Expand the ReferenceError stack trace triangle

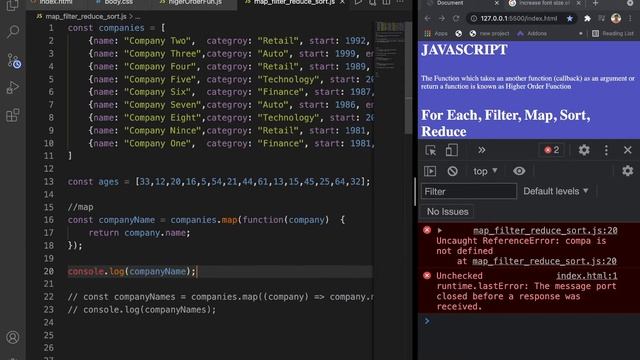click(x=440, y=231)
